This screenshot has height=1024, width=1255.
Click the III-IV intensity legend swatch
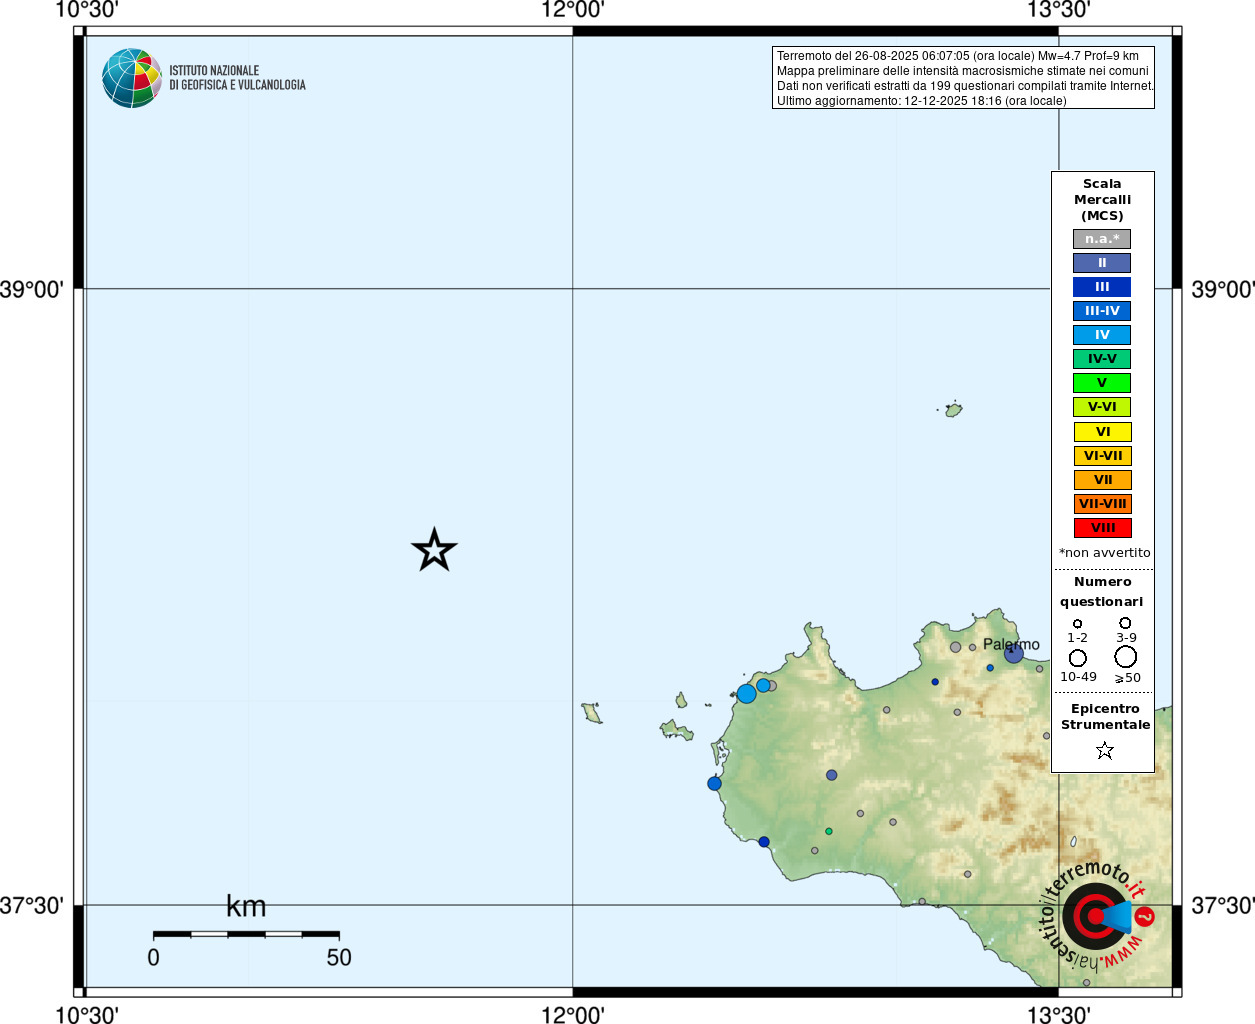coord(1102,311)
